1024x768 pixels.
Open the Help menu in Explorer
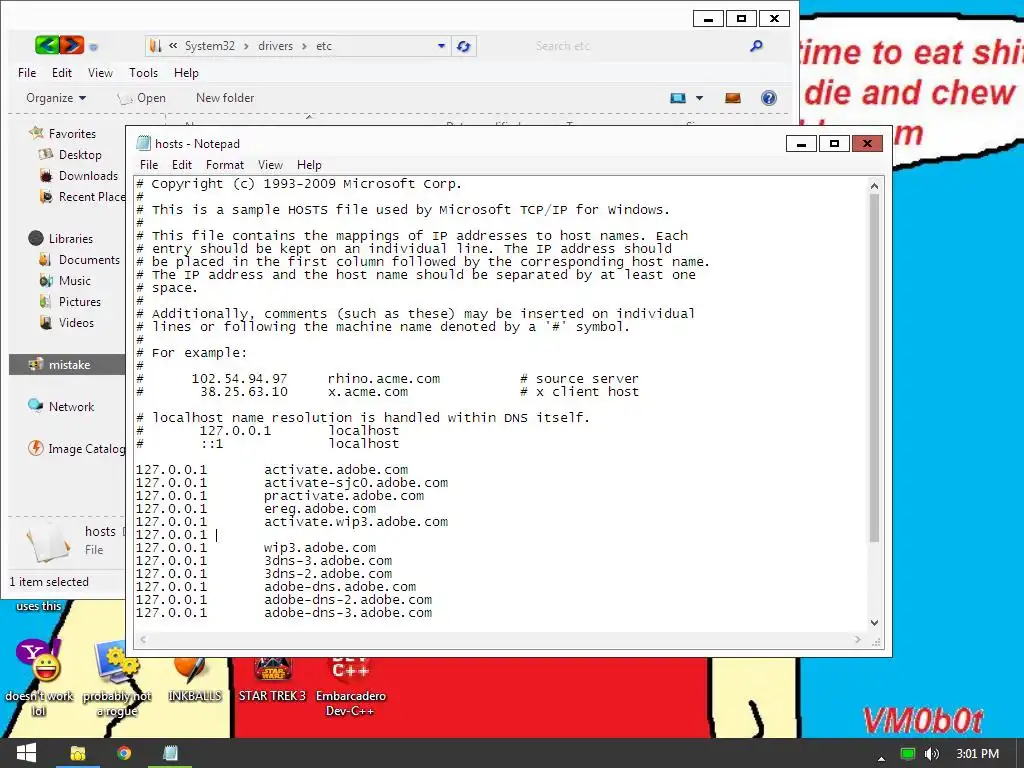(186, 72)
